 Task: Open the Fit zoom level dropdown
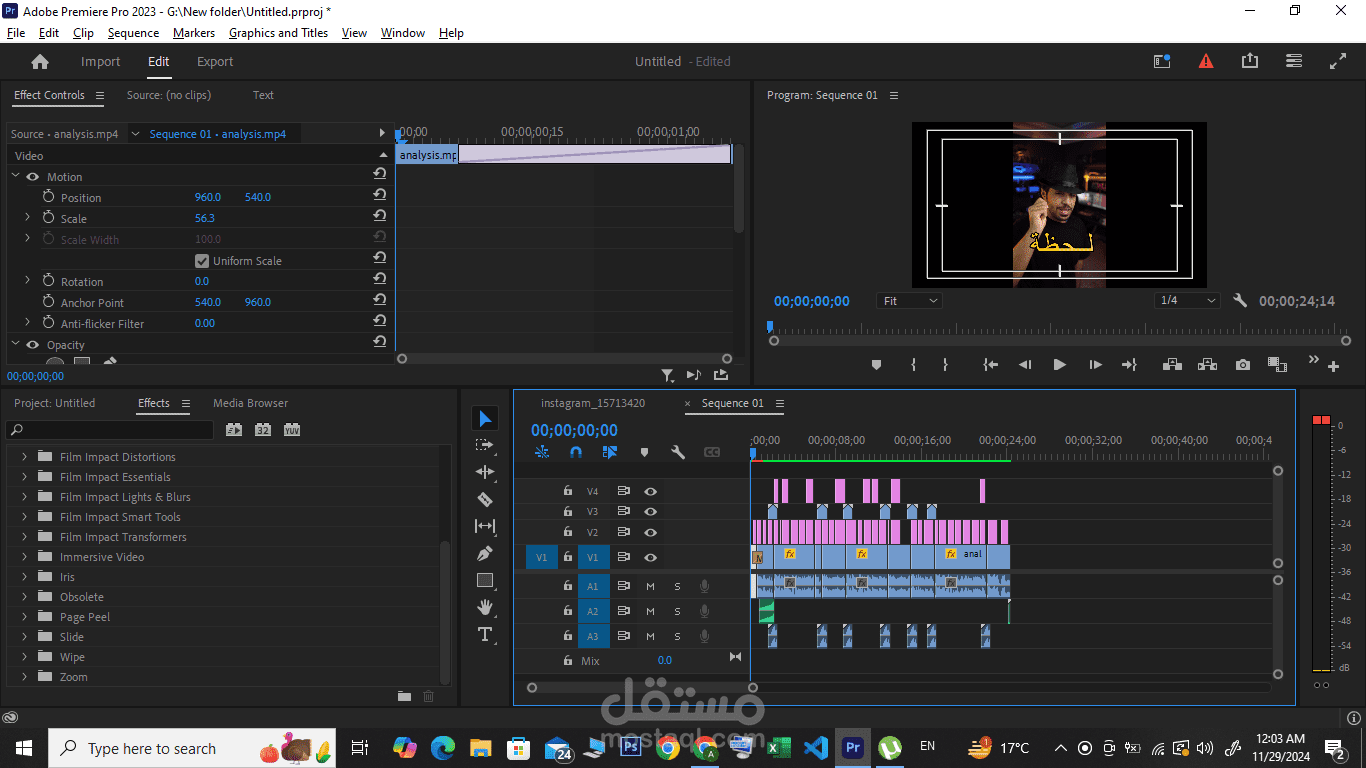point(910,301)
